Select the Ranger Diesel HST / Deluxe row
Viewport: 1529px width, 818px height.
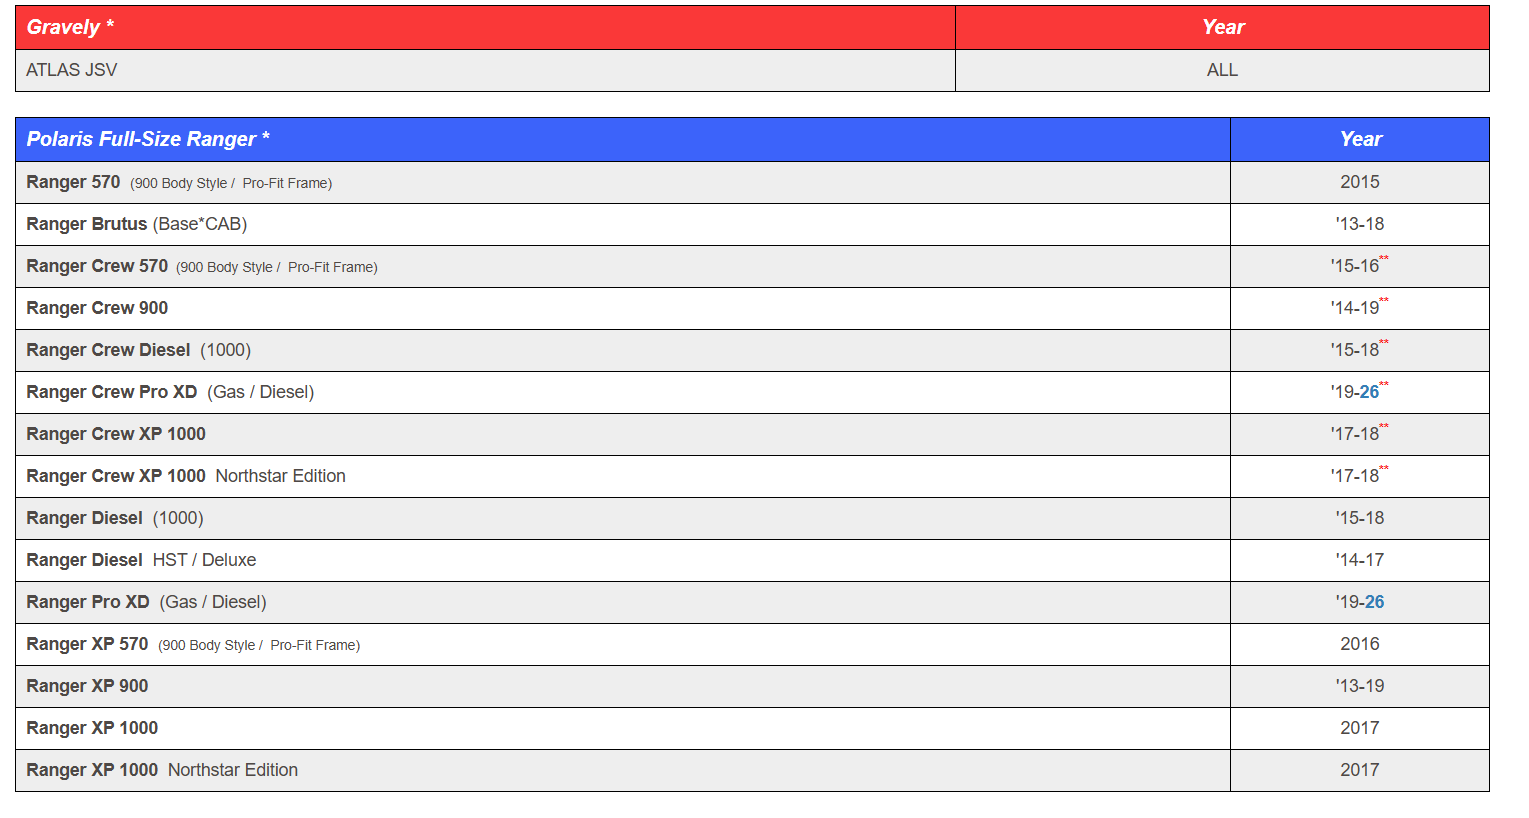coord(752,560)
